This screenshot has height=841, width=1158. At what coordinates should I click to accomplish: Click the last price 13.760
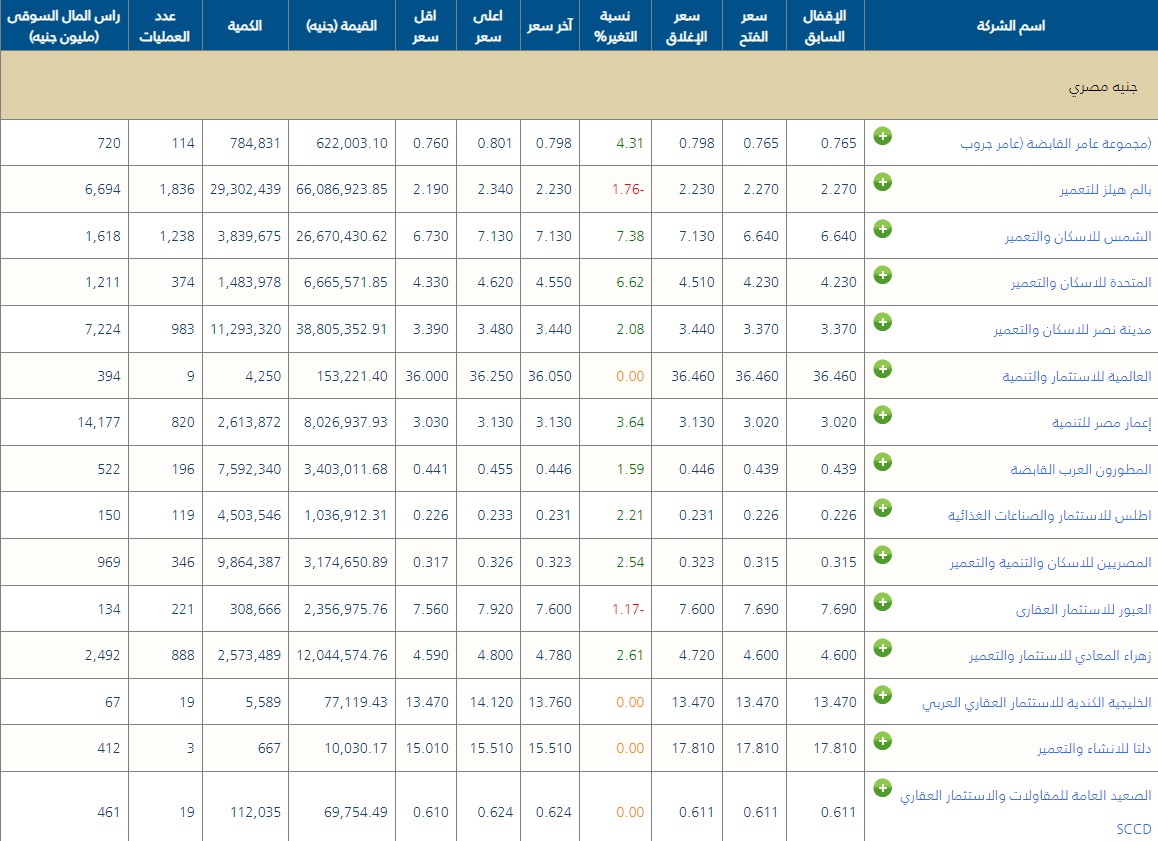[550, 702]
